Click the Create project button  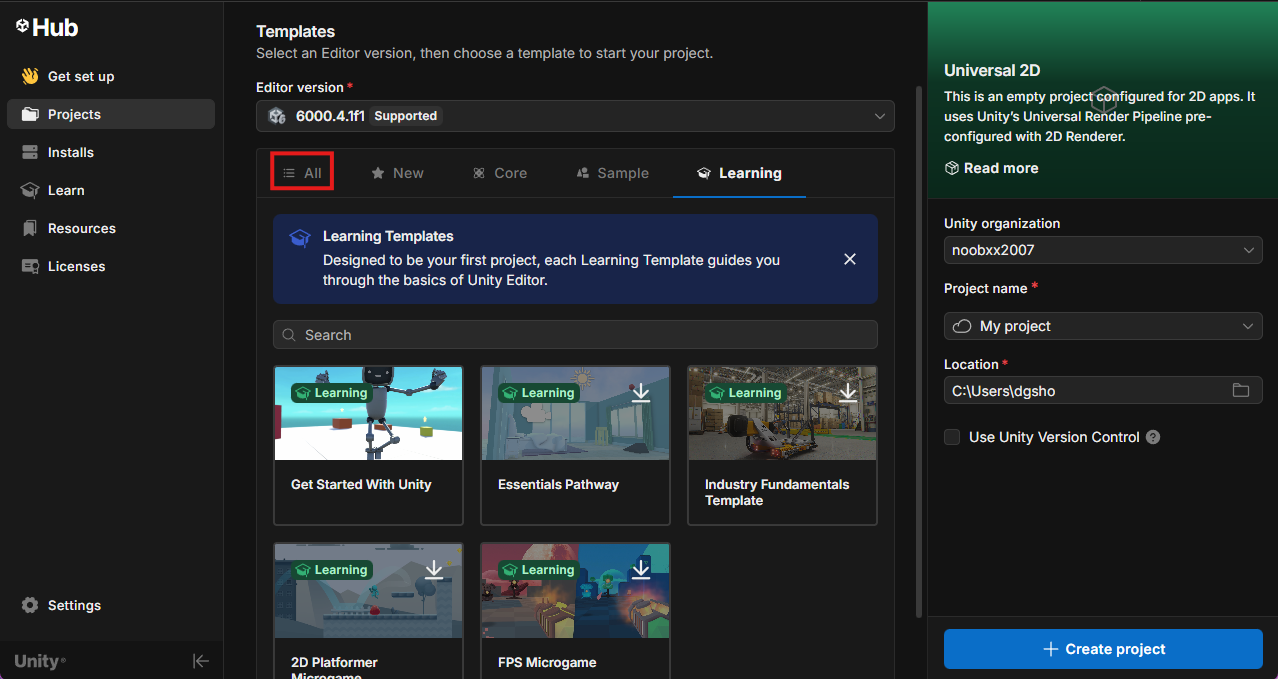1103,649
